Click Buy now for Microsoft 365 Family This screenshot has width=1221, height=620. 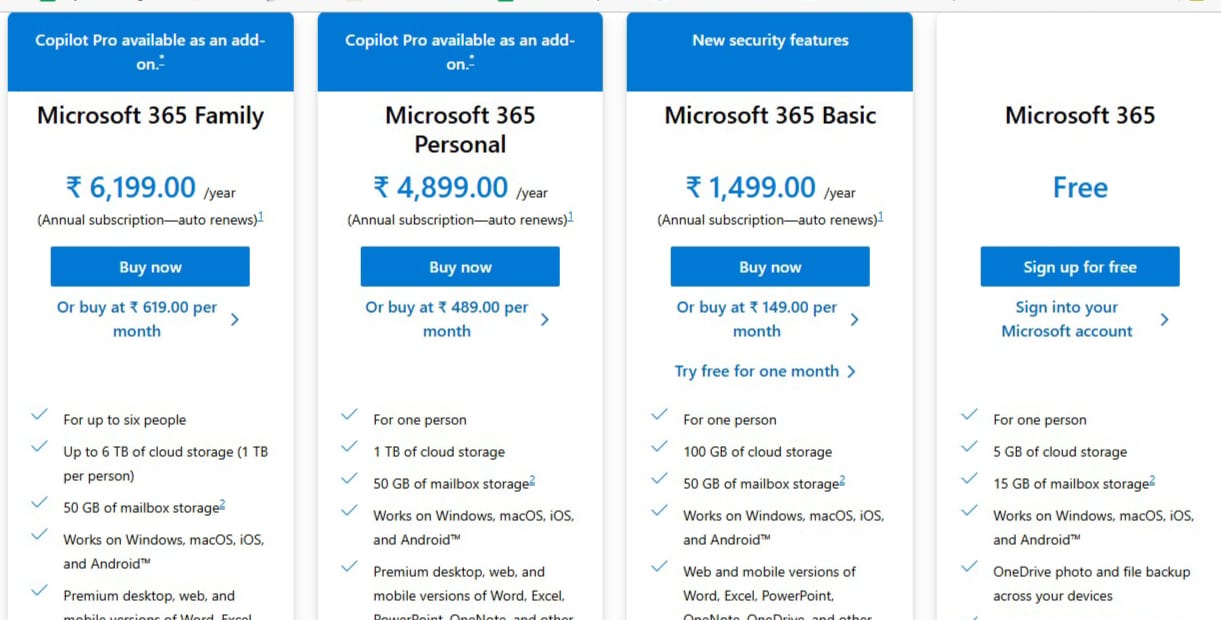(x=150, y=267)
